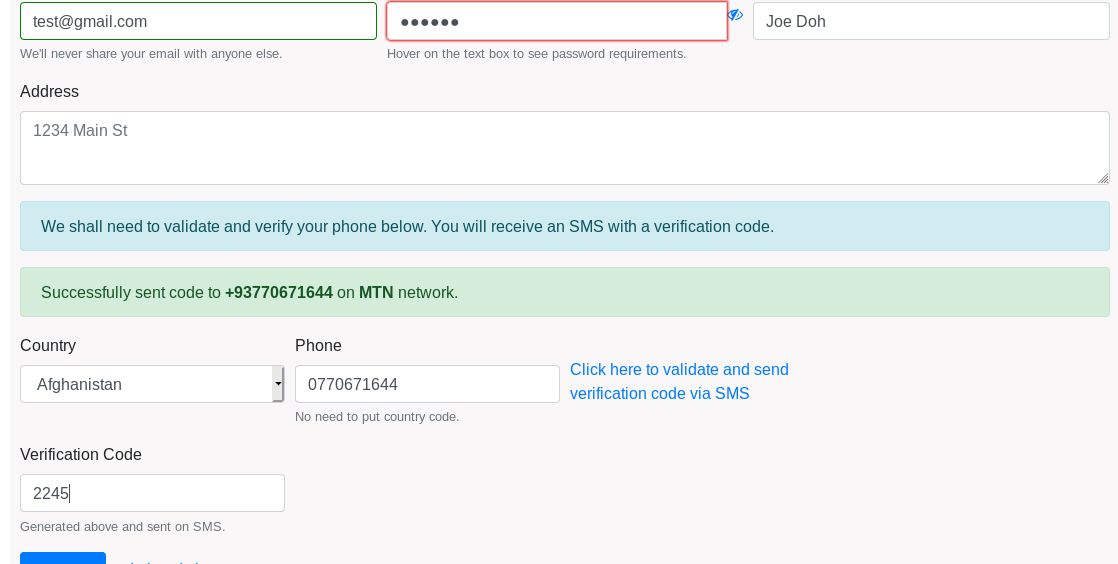Open the Country dropdown showing Afghanistan

[x=152, y=384]
